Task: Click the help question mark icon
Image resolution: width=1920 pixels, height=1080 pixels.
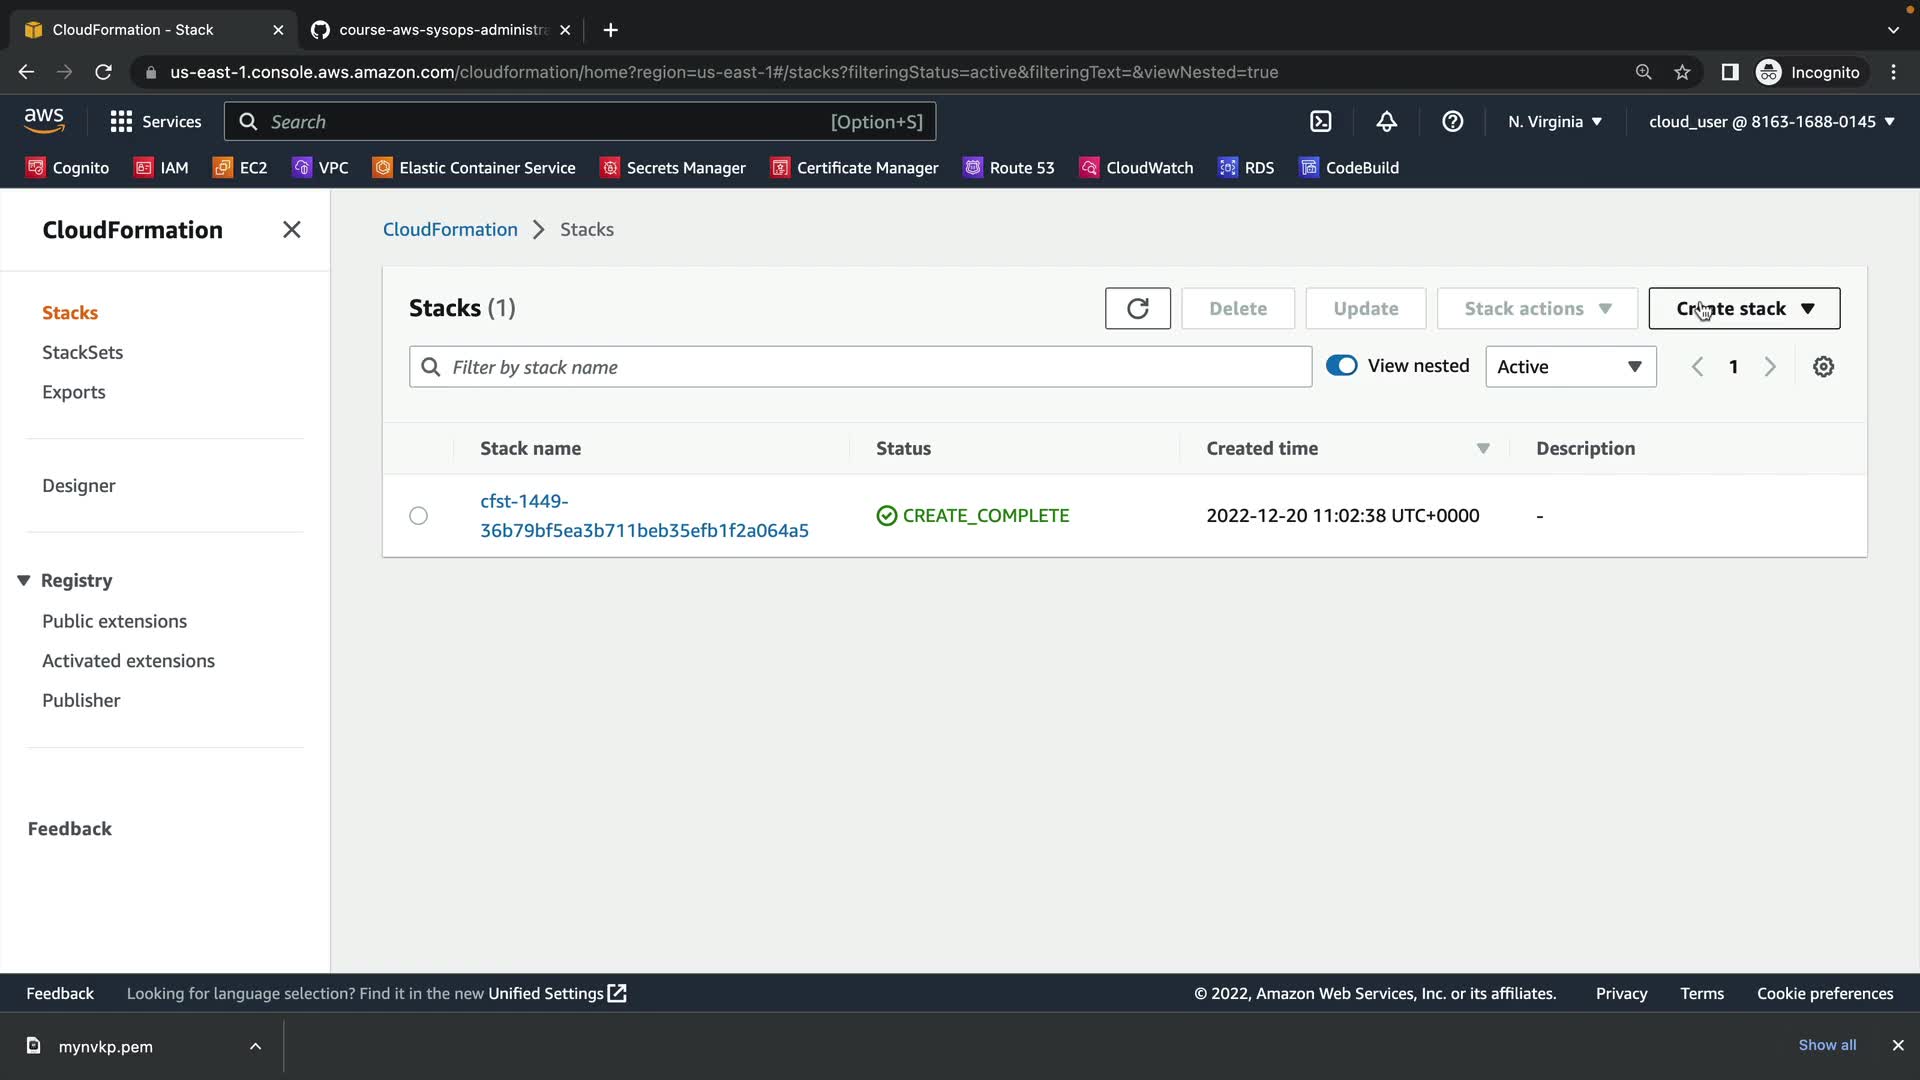Action: (x=1452, y=121)
